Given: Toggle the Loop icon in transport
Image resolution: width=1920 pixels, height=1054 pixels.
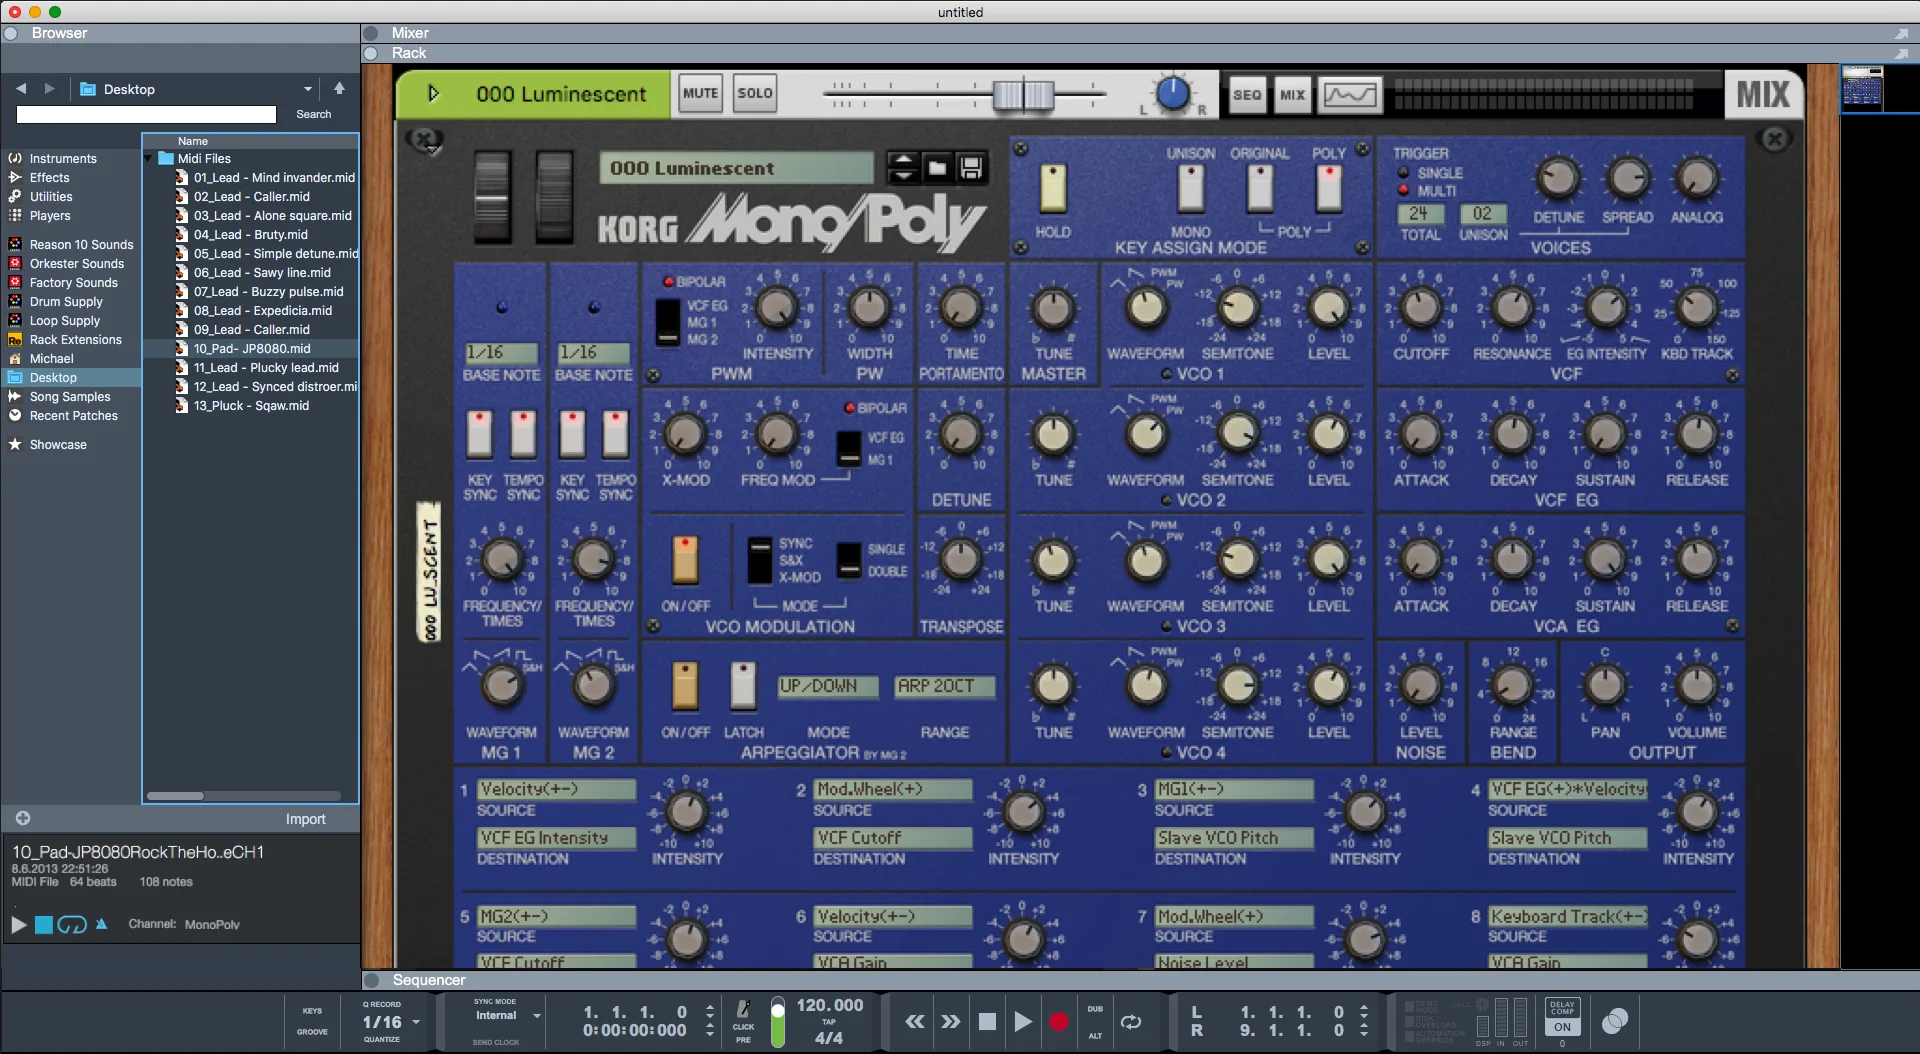Looking at the screenshot, I should click(x=1131, y=1021).
